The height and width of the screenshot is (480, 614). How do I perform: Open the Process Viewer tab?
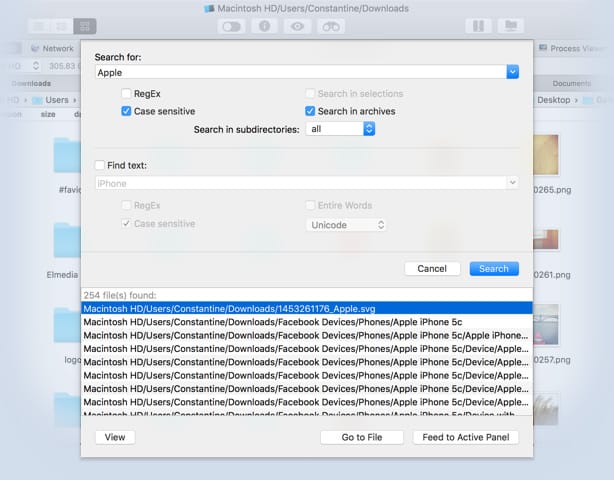[x=575, y=48]
